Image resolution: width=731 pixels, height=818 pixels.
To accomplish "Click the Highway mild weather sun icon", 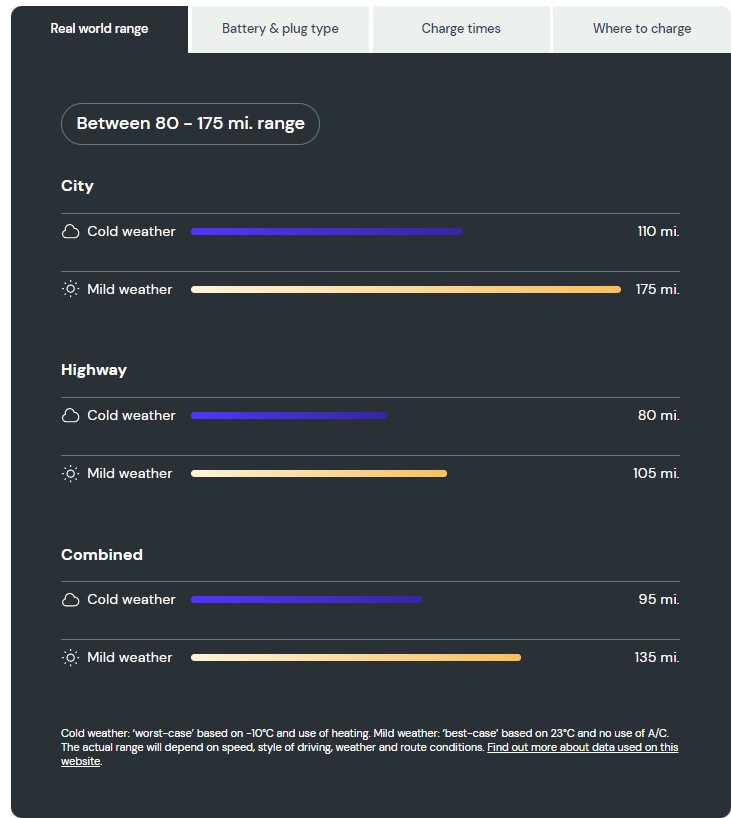I will tap(70, 473).
